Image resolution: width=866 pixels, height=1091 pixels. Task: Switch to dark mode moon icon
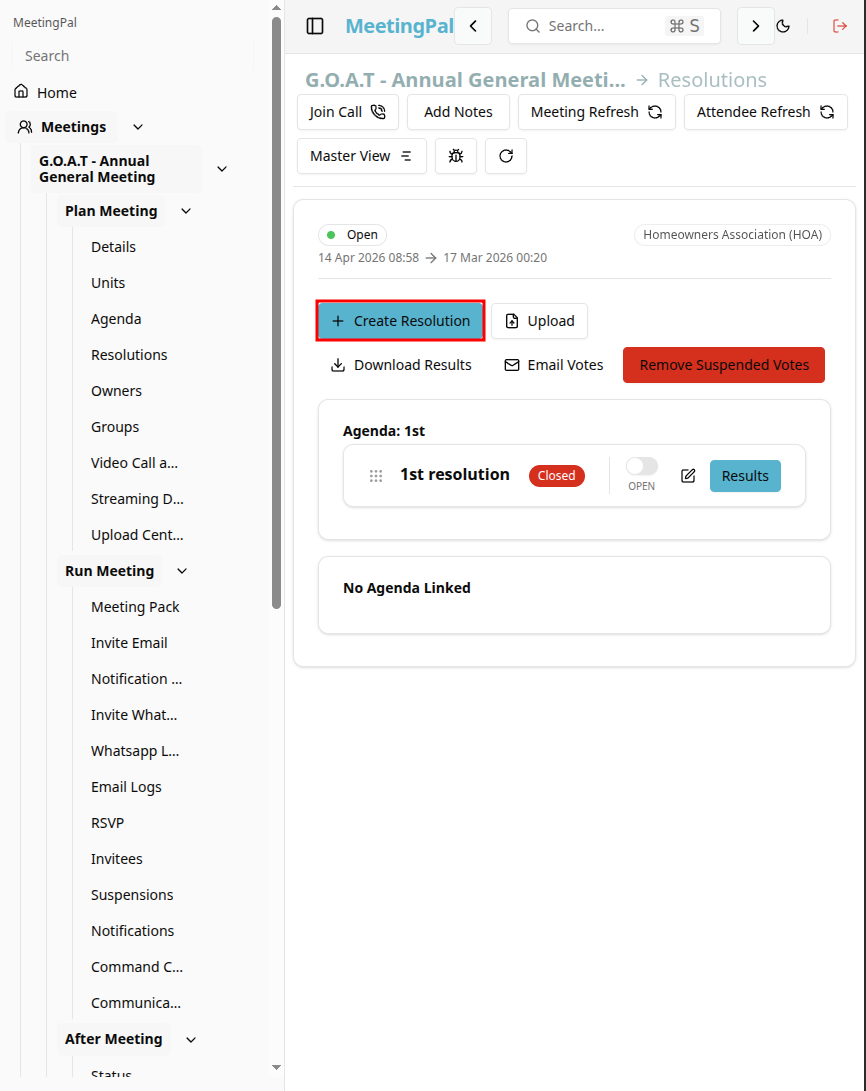(783, 26)
